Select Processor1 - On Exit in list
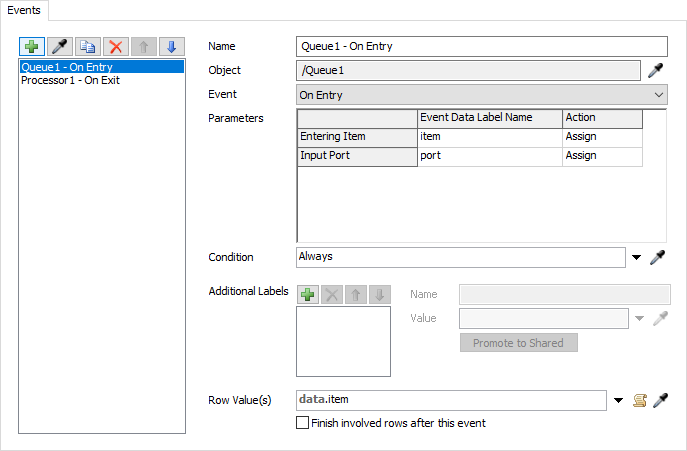687x451 pixels. [70, 80]
